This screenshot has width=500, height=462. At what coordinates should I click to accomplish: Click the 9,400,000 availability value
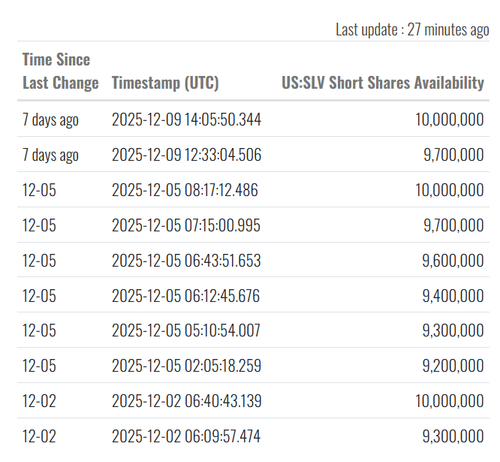point(453,296)
